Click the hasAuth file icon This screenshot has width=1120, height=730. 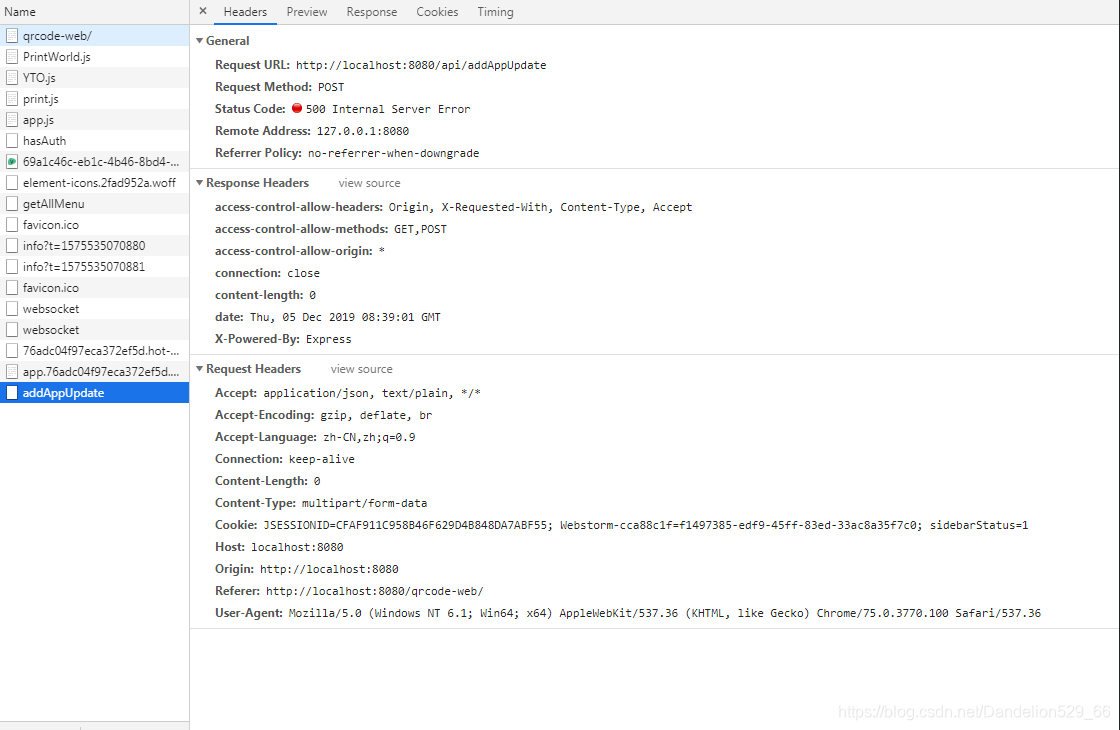point(11,141)
